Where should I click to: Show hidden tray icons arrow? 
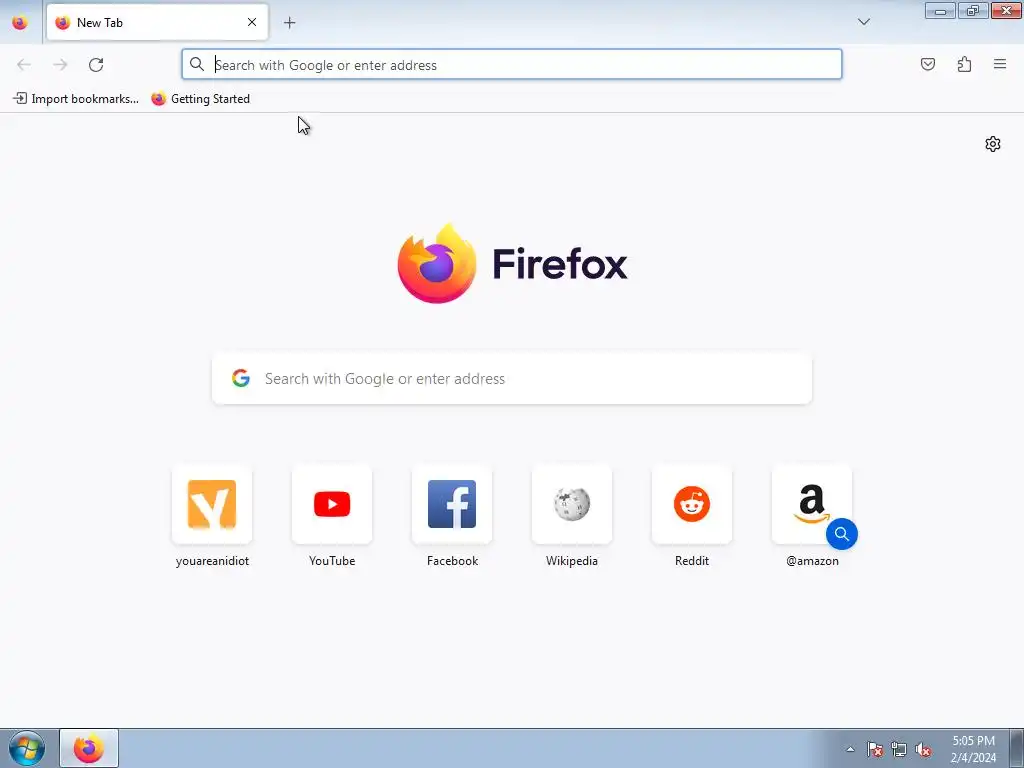pyautogui.click(x=850, y=749)
